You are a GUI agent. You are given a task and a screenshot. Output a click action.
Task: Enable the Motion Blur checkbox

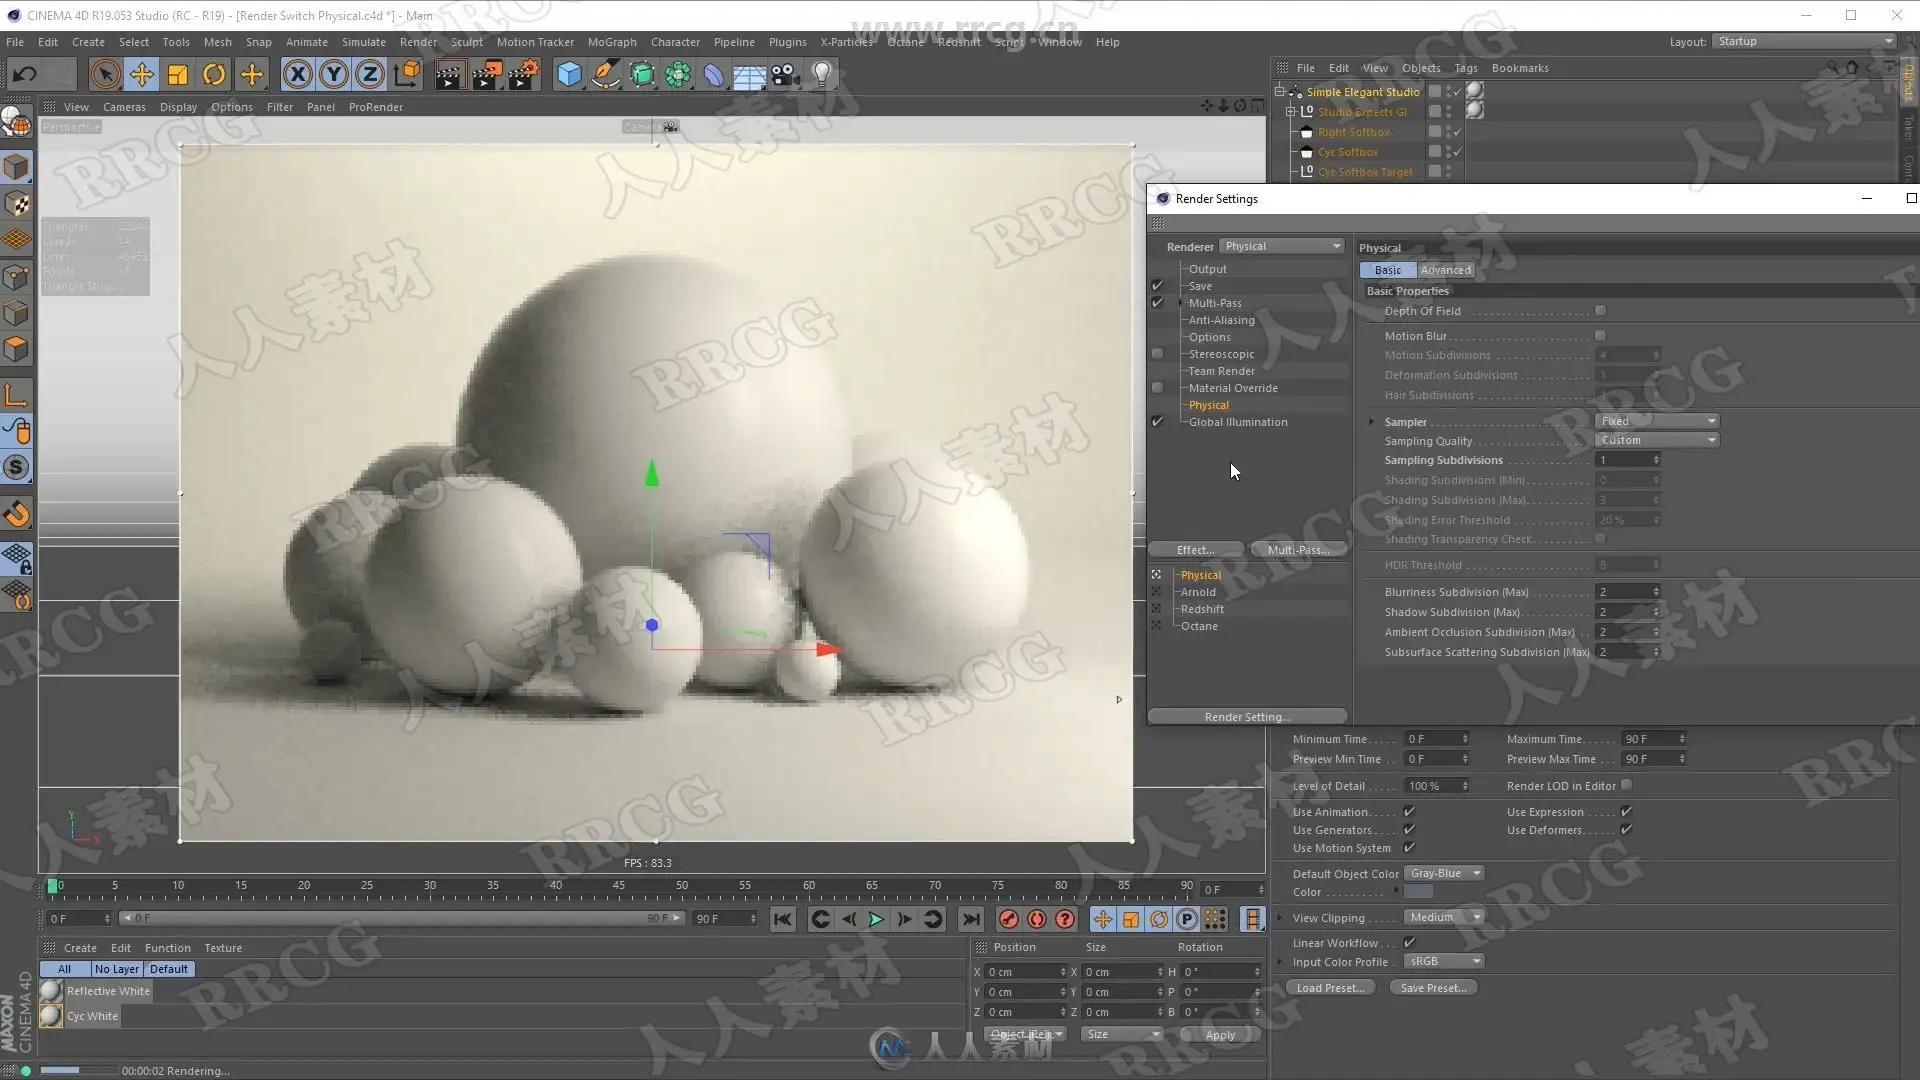coord(1600,336)
